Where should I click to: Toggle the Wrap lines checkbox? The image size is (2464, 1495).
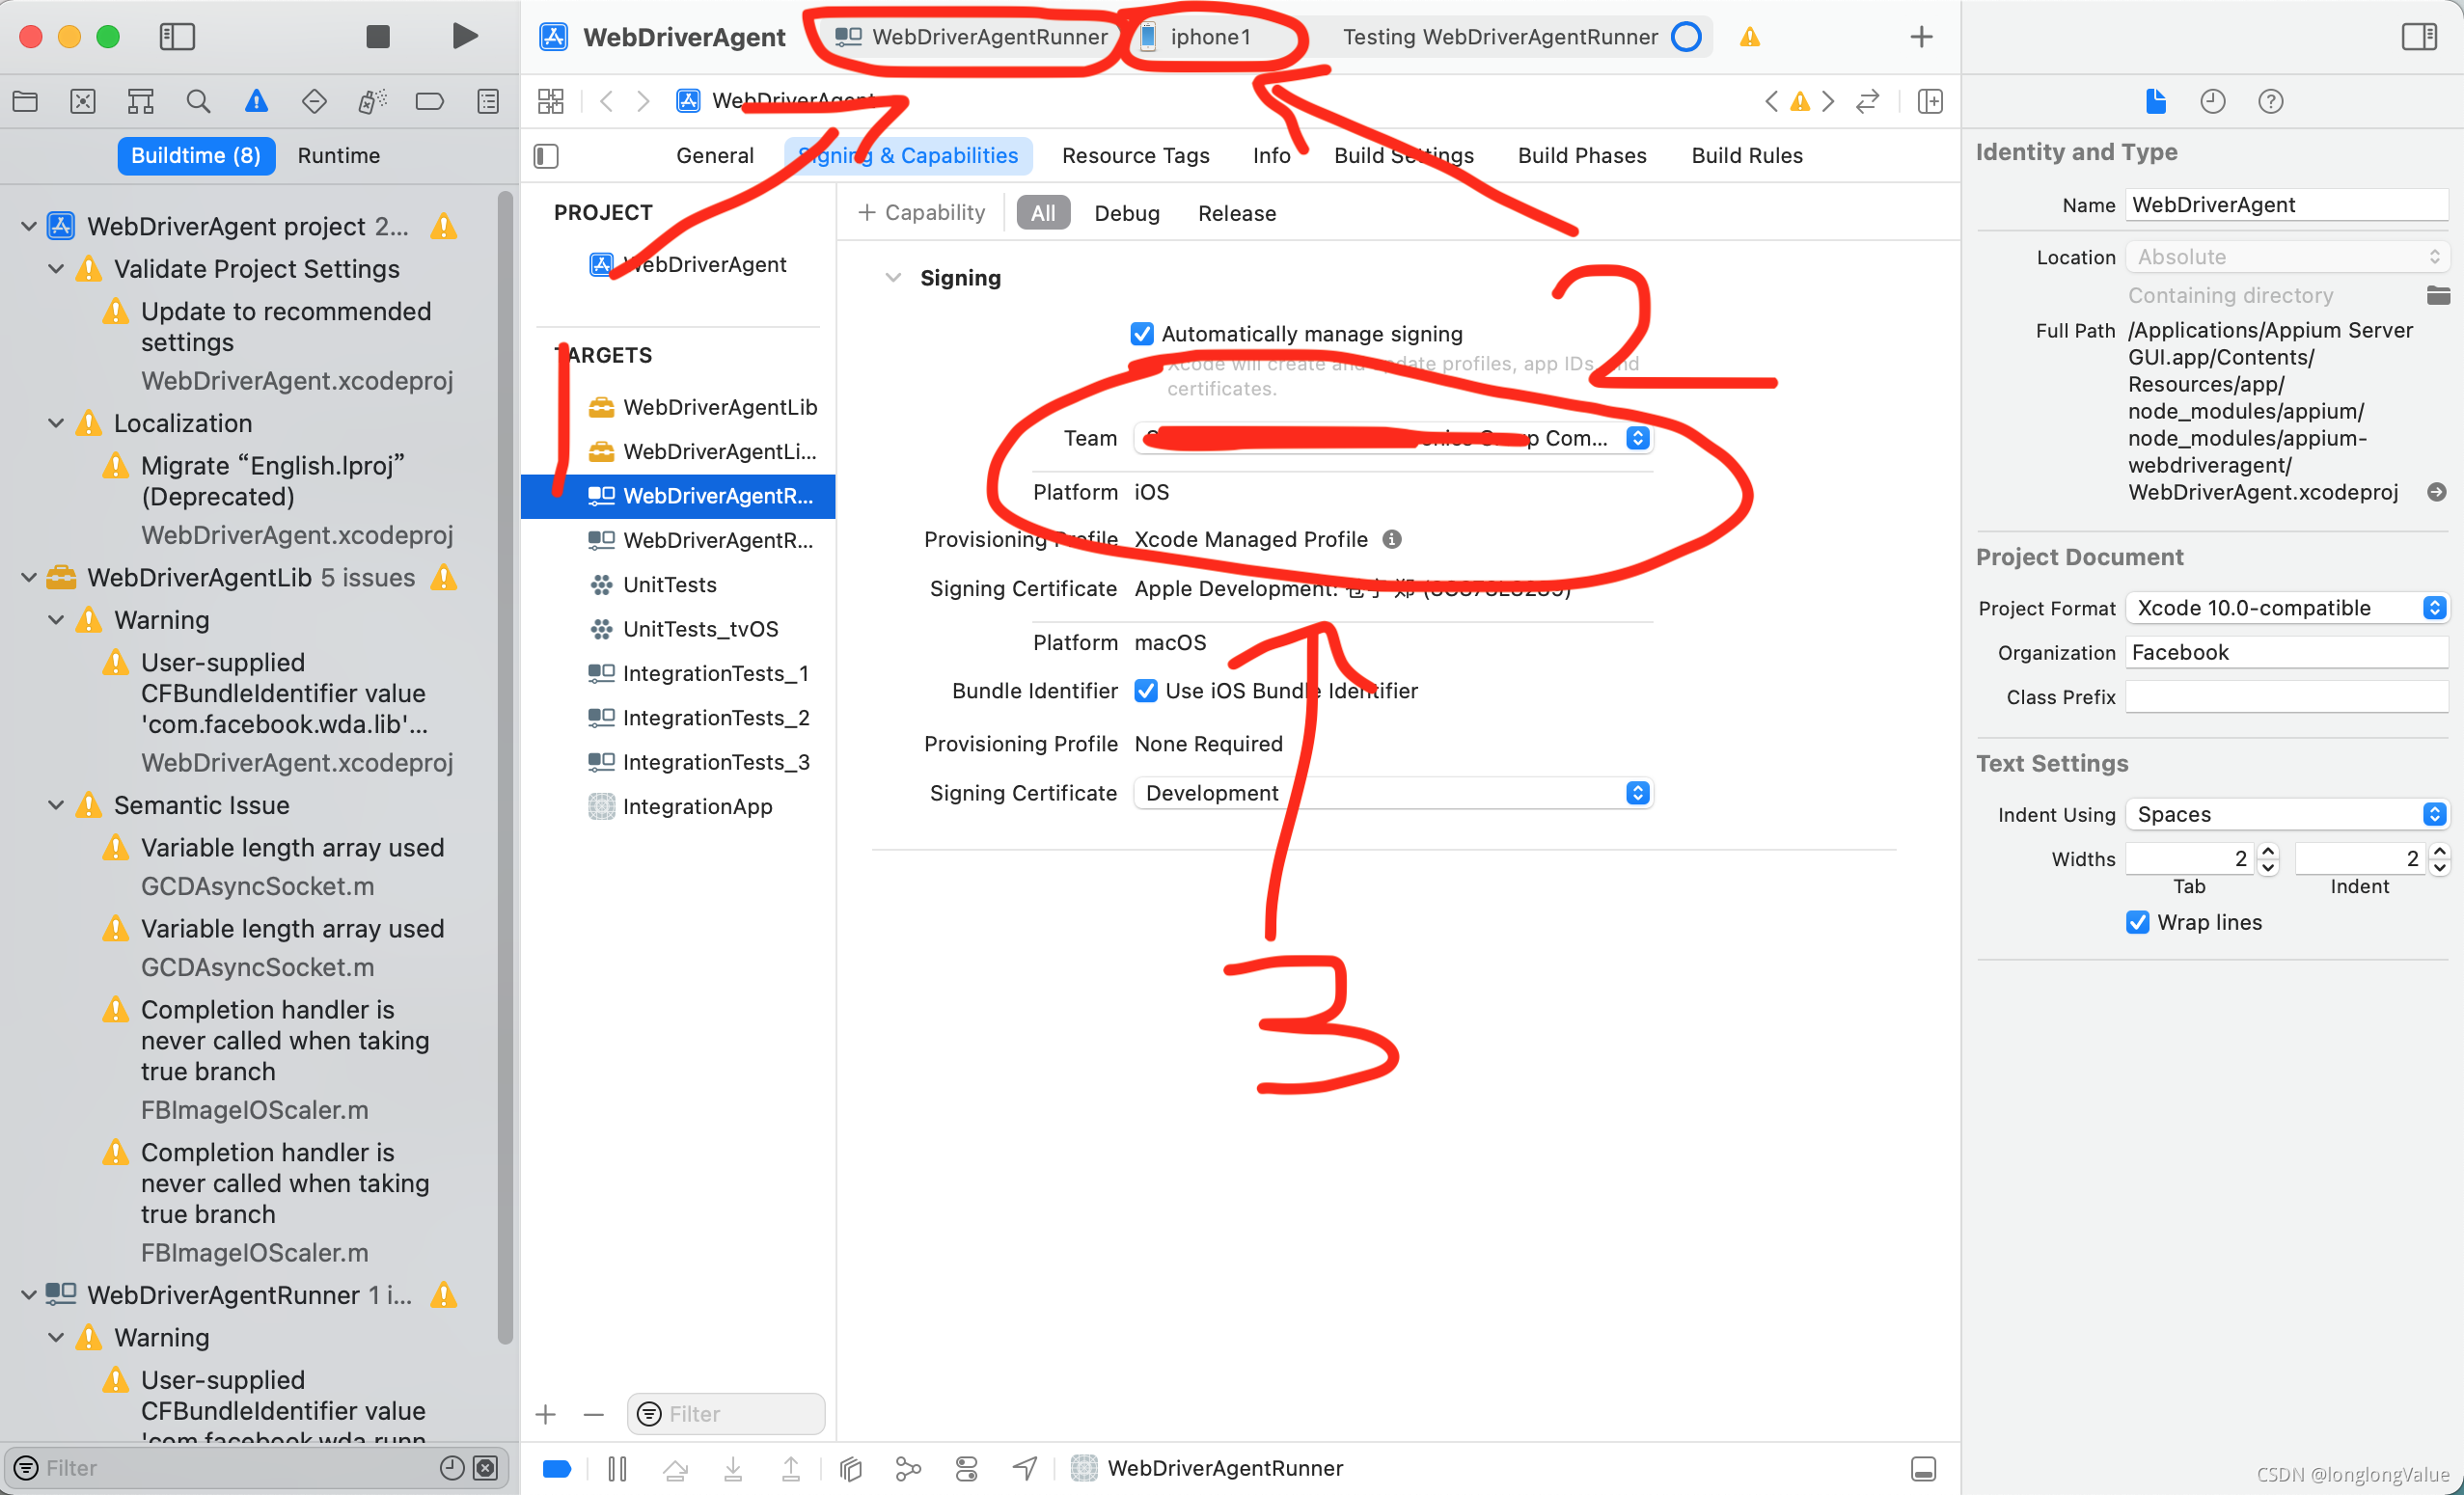[x=2137, y=922]
